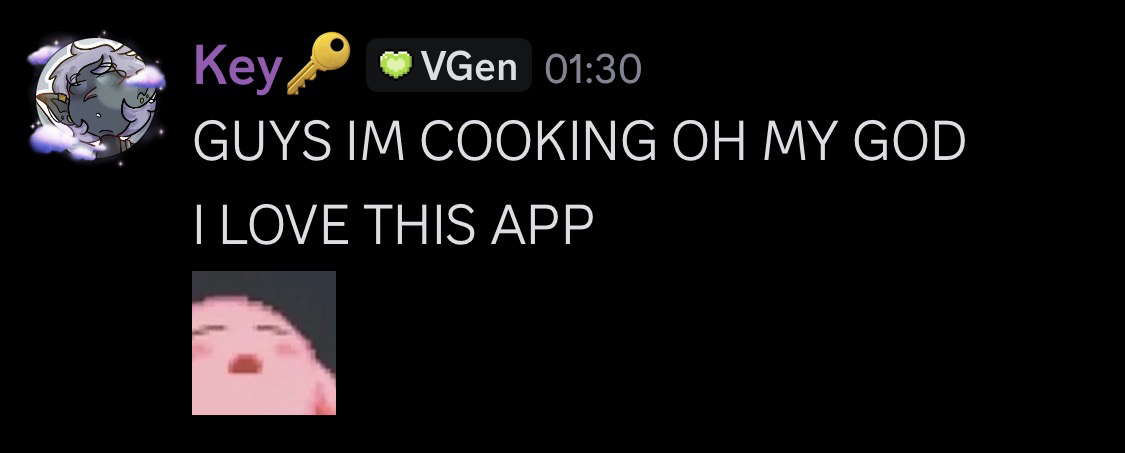Open the pink Kirby emoji image
Viewport: 1125px width, 453px height.
click(x=264, y=342)
